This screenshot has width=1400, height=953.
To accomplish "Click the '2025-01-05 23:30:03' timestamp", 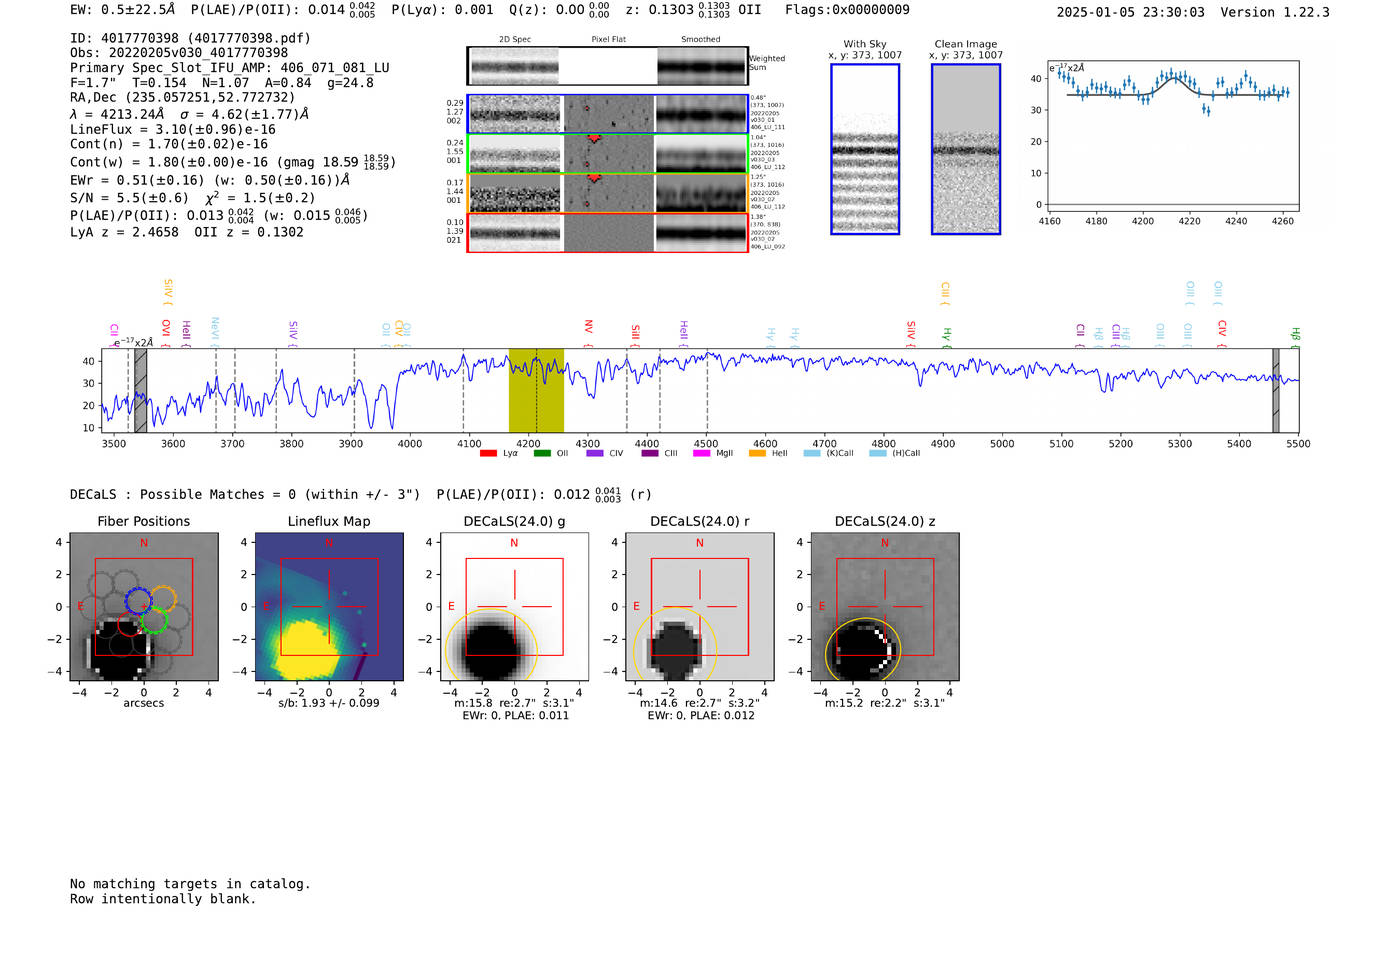I will [x=1131, y=12].
